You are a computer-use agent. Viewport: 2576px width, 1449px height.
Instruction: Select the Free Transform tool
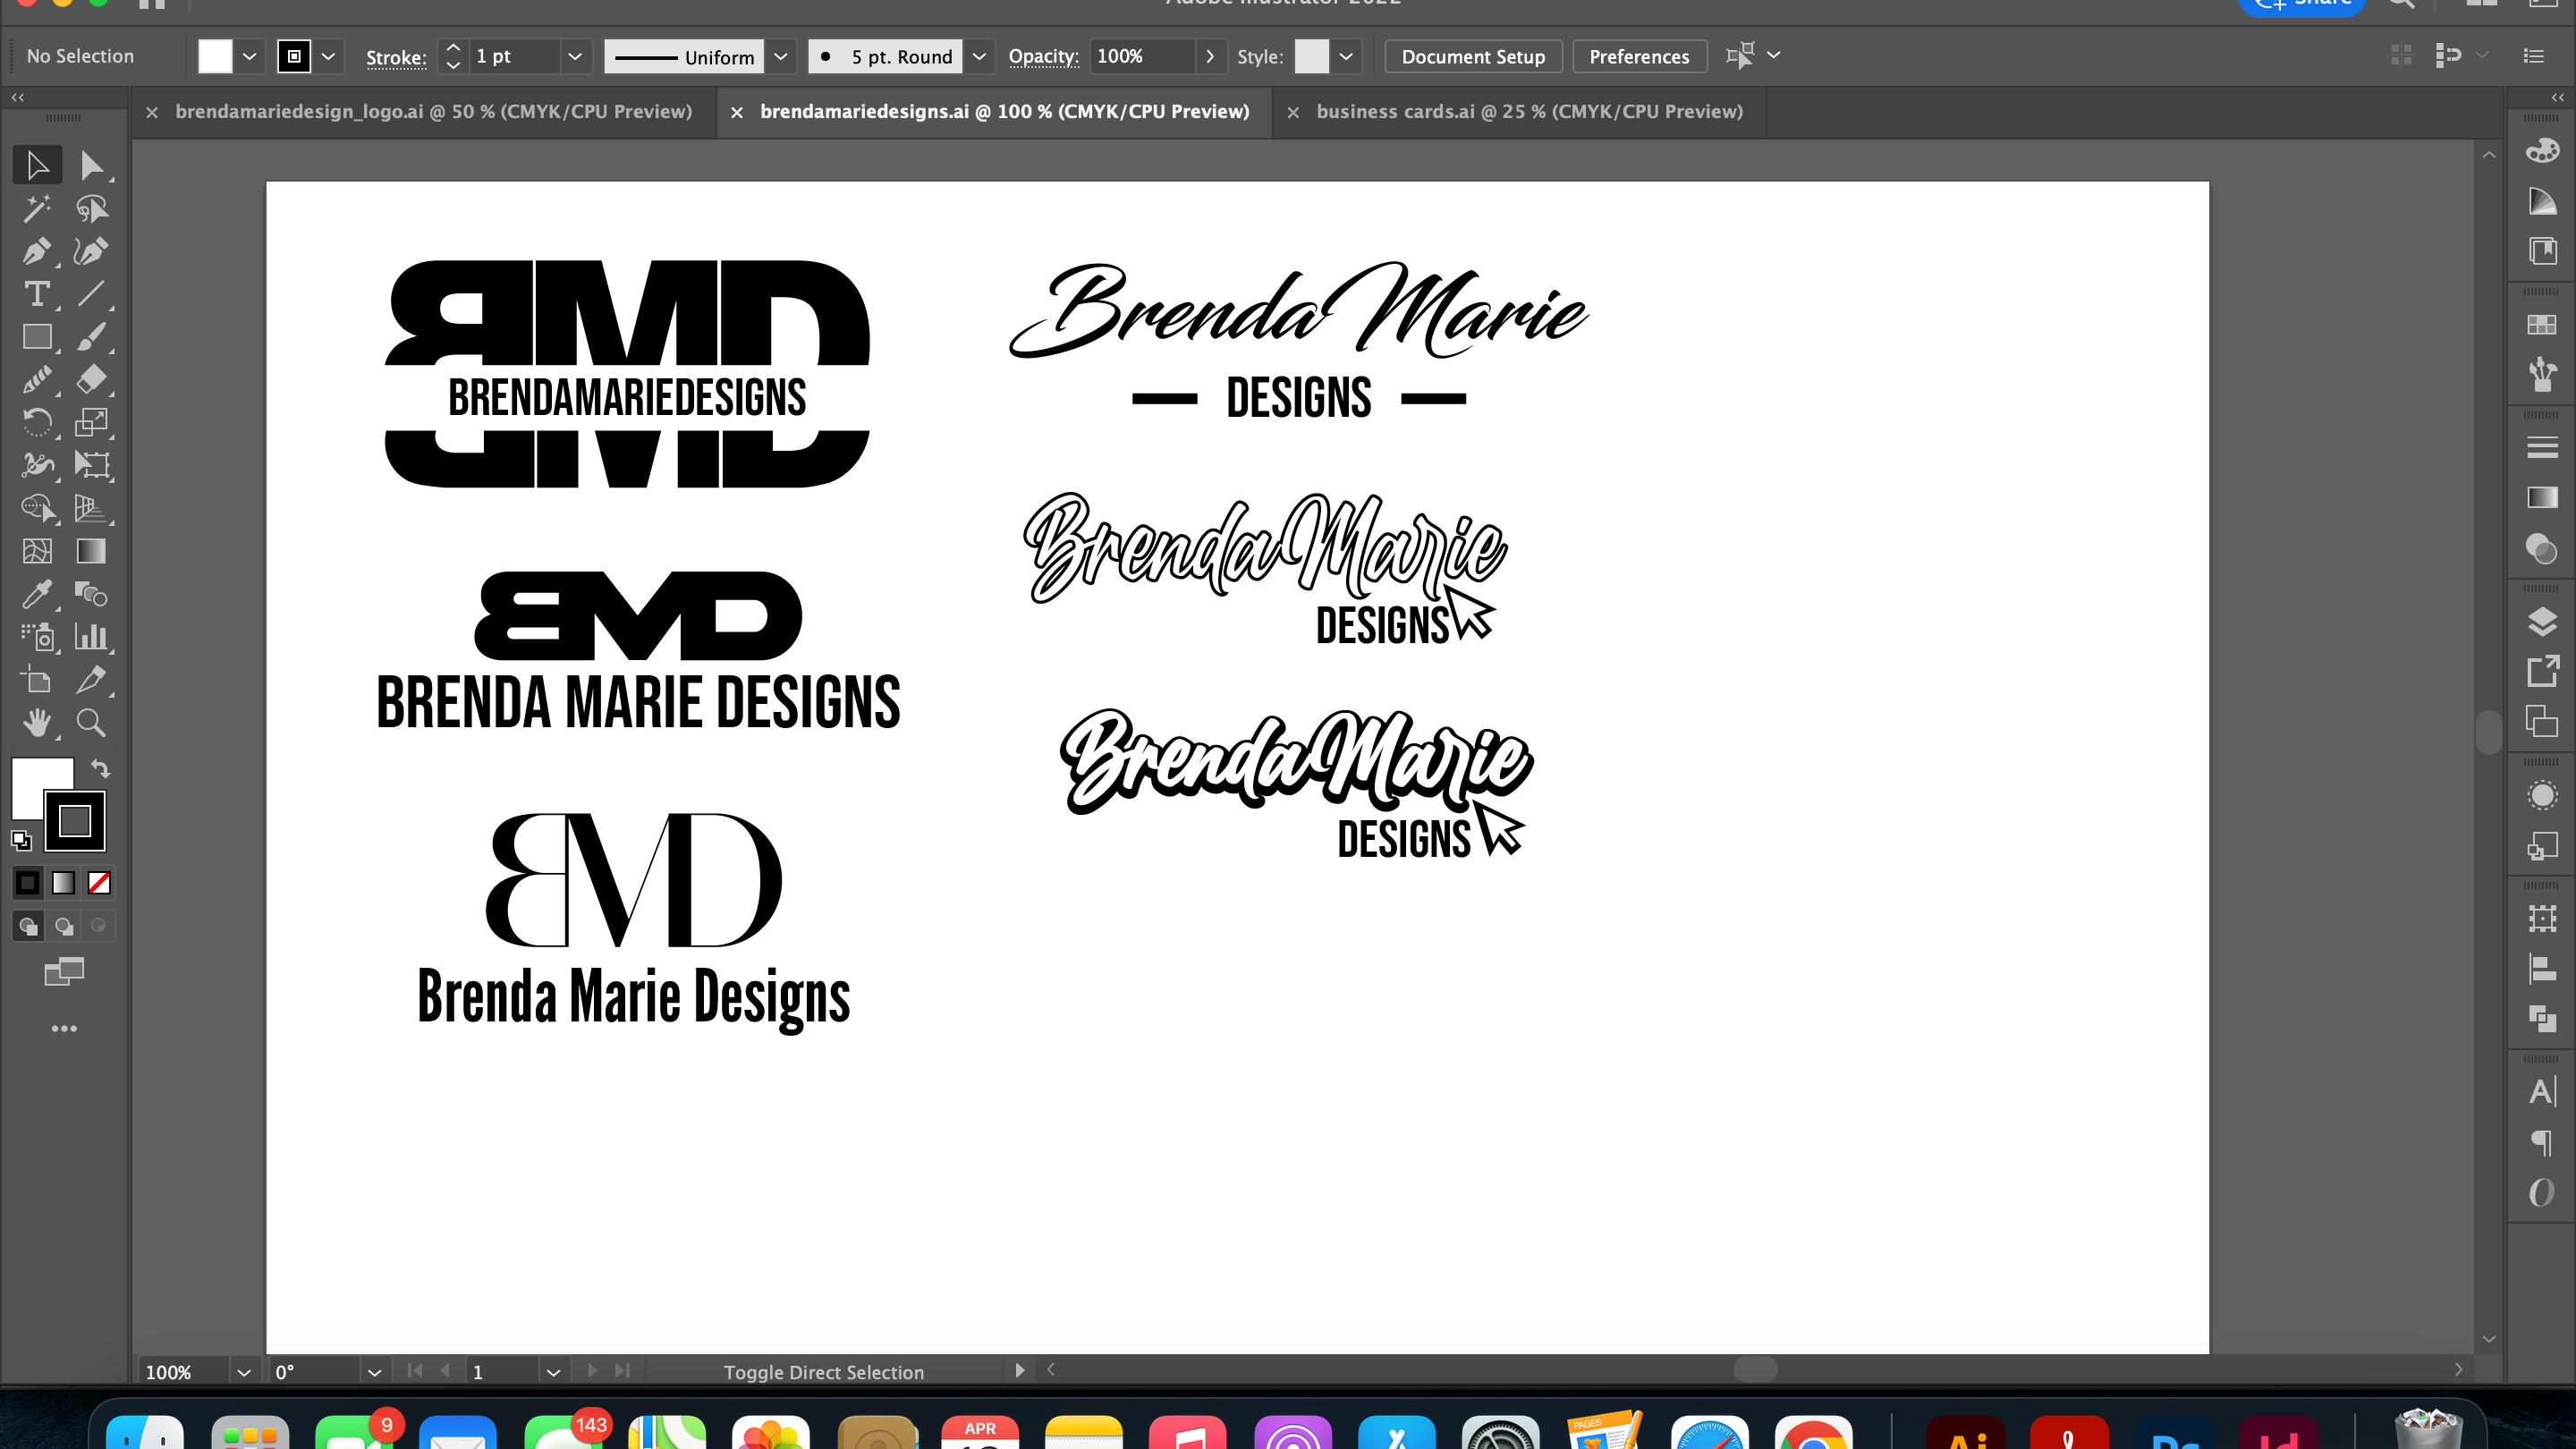pyautogui.click(x=91, y=465)
